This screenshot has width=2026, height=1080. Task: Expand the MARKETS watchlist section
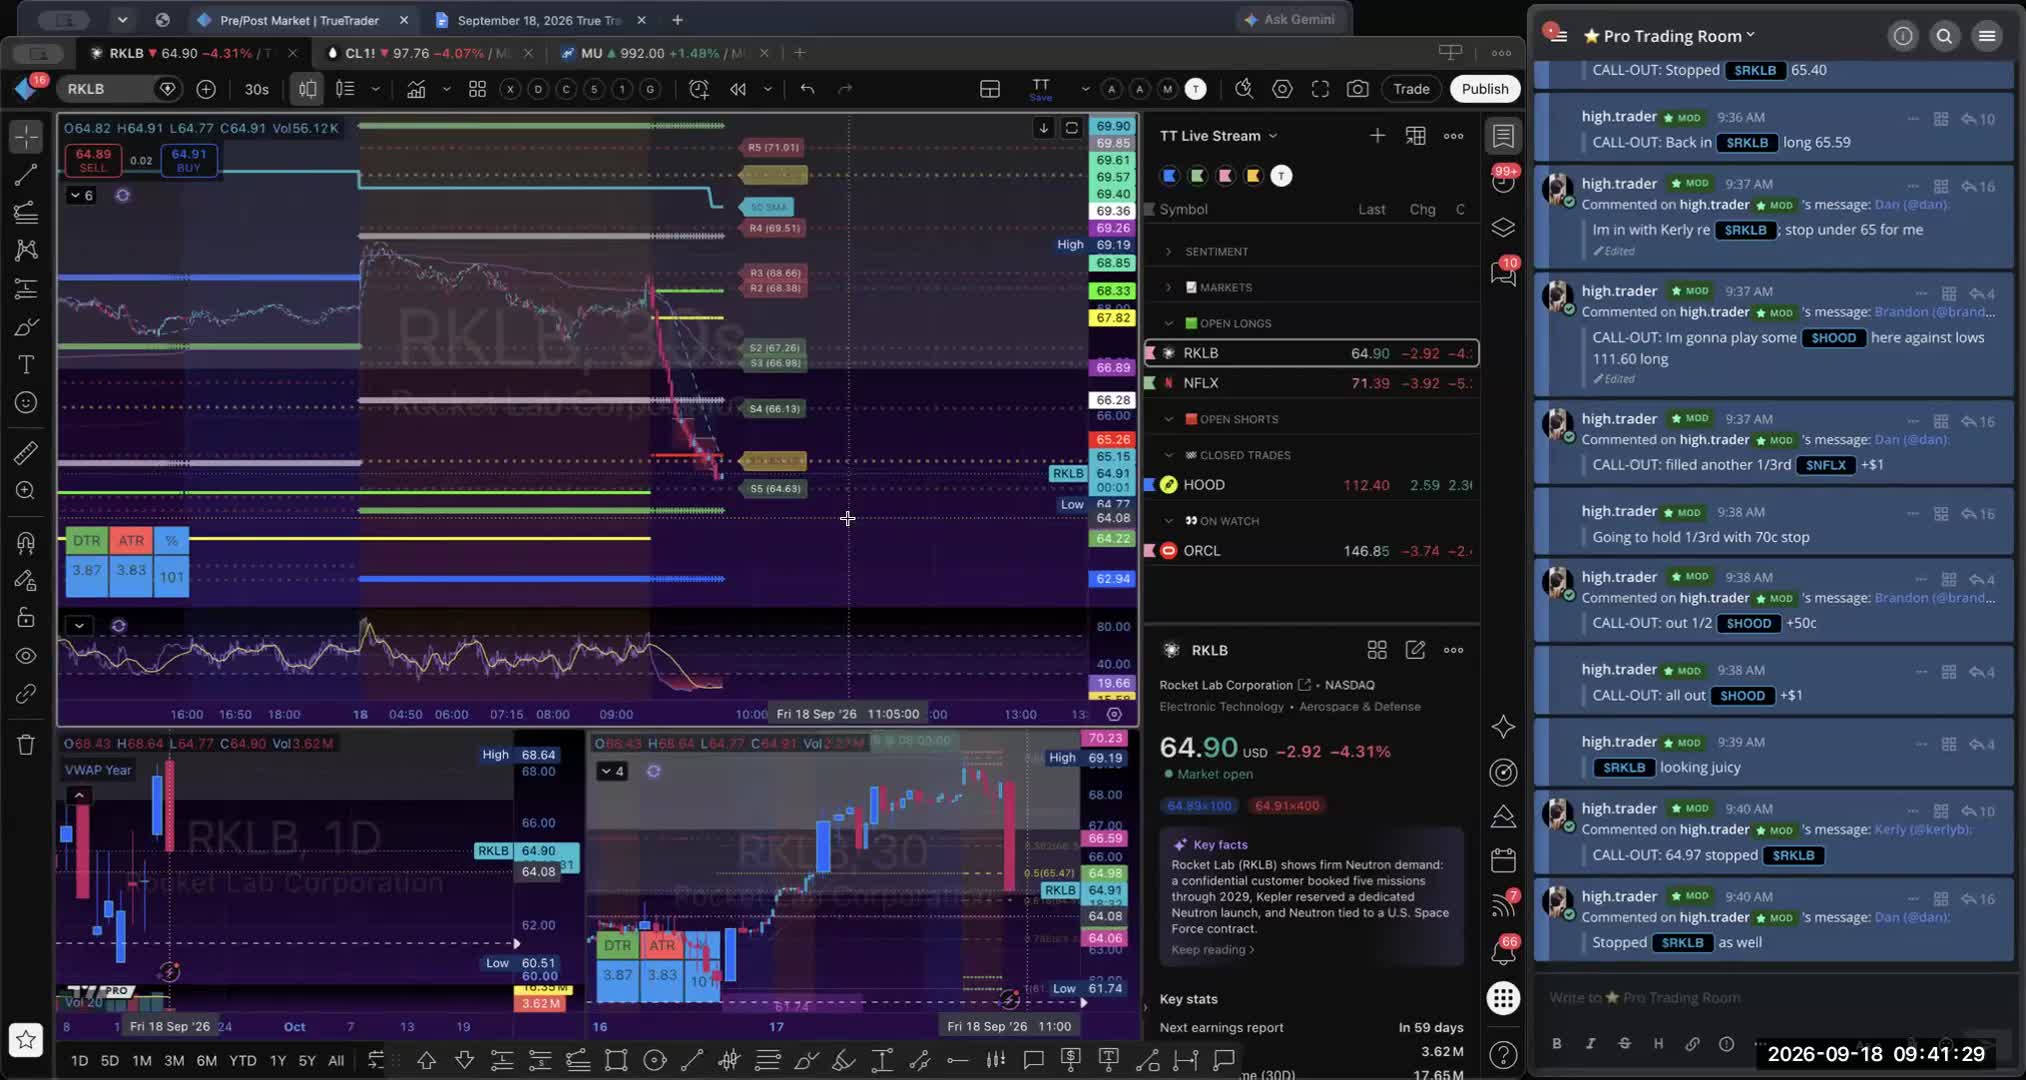(x=1168, y=287)
